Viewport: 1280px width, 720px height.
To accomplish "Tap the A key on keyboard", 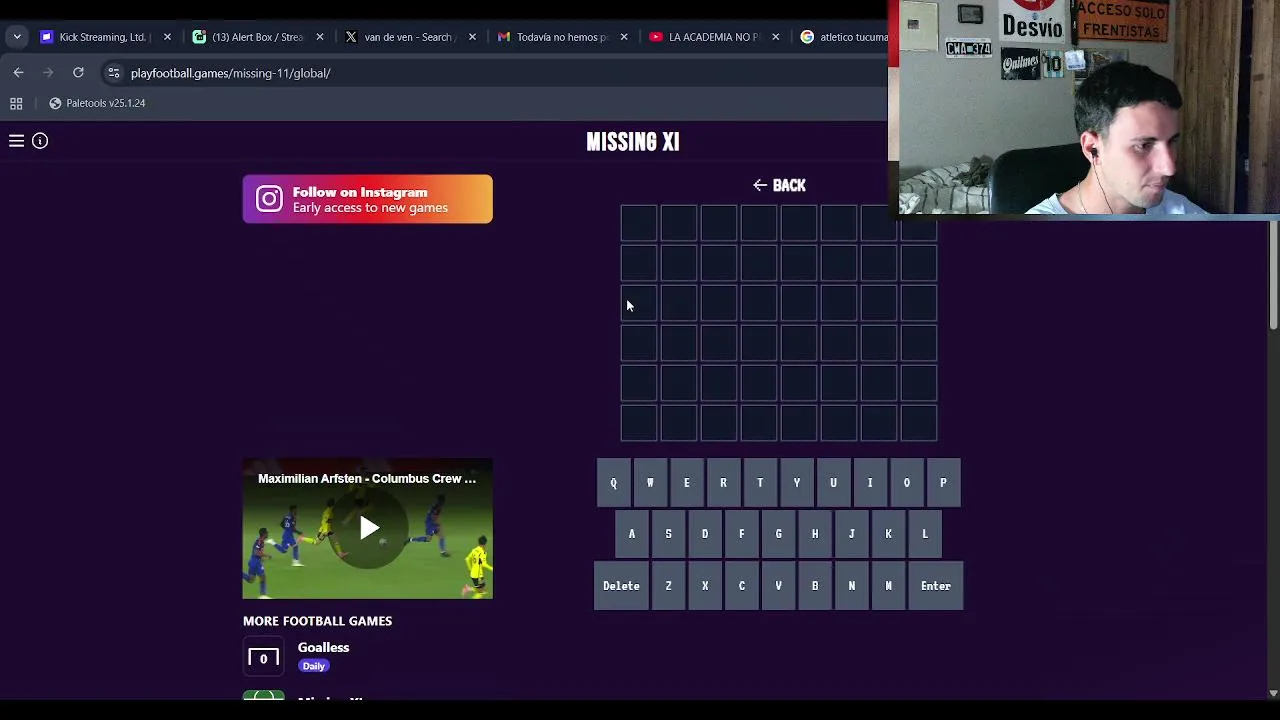I will pyautogui.click(x=632, y=534).
